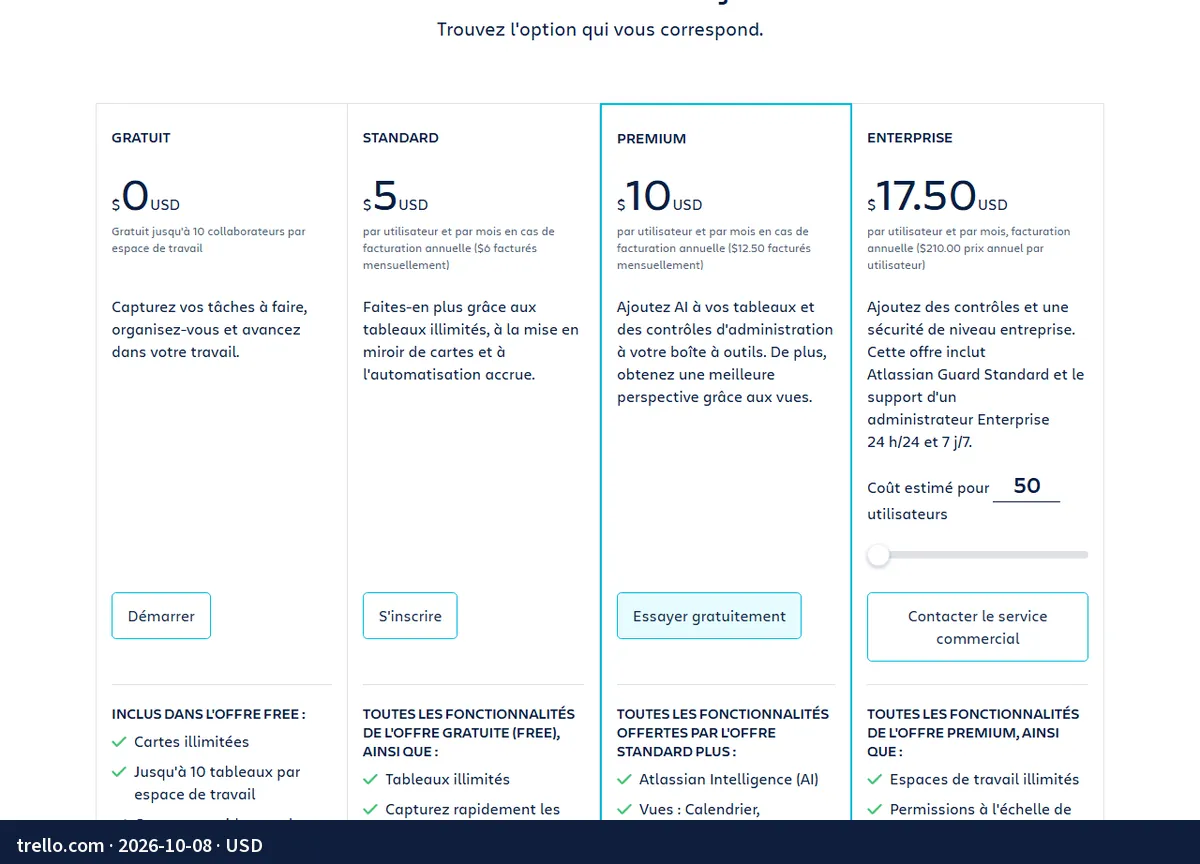
Task: Click Premium plan's billing note ($12.50 facturés)
Action: coord(714,248)
